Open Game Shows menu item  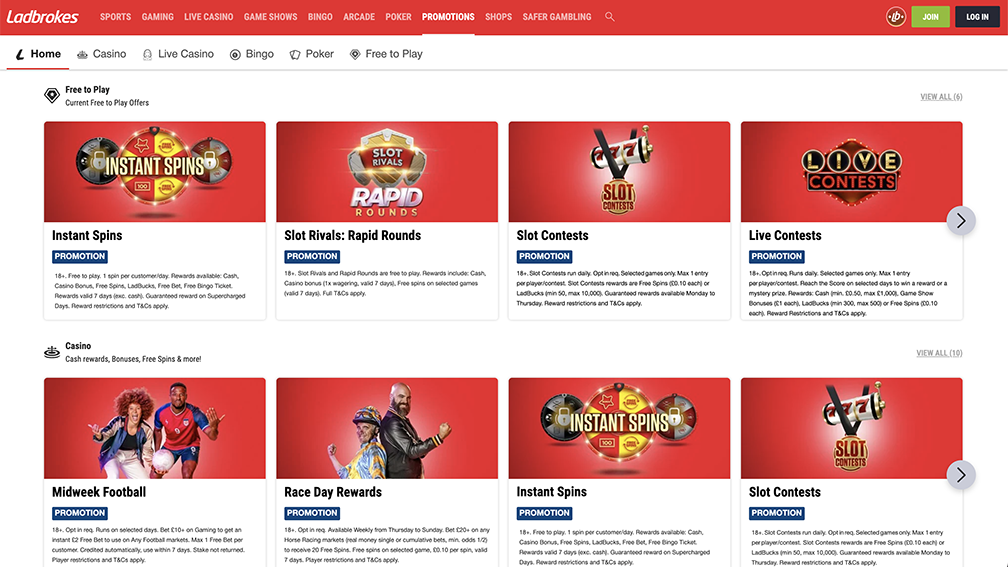click(271, 17)
